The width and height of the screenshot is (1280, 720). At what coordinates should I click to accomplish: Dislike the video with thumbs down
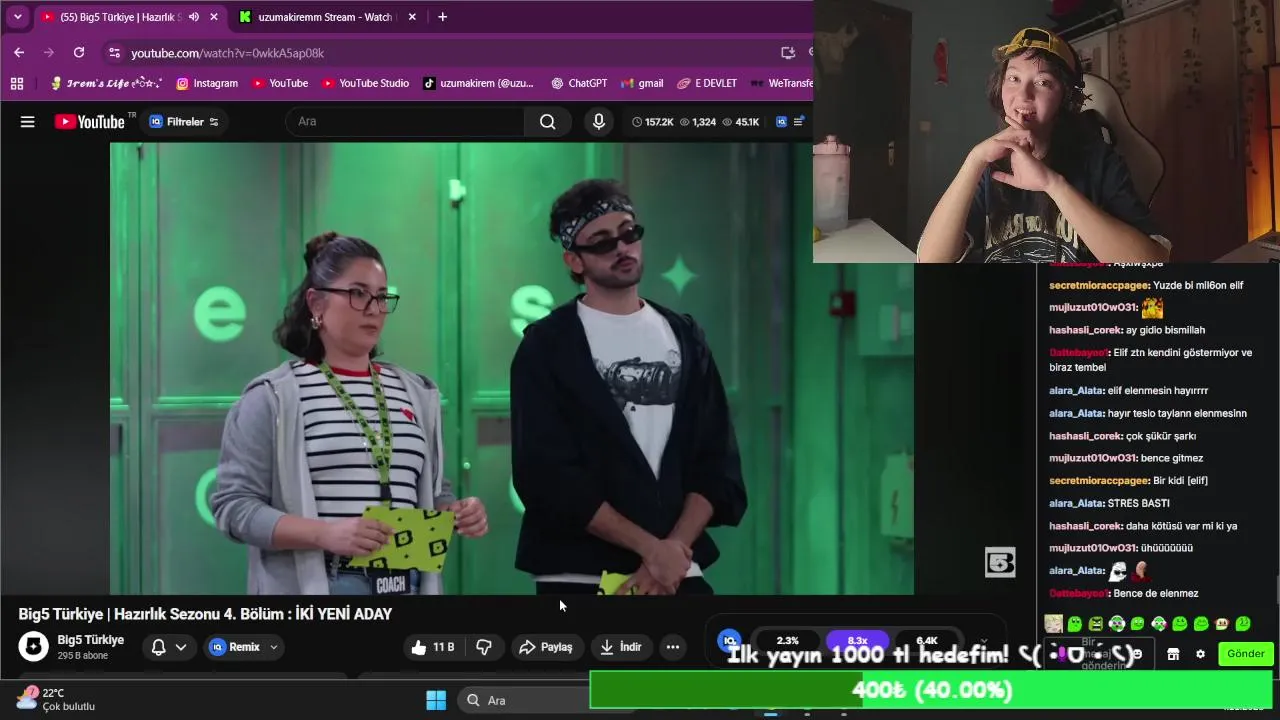click(x=484, y=647)
